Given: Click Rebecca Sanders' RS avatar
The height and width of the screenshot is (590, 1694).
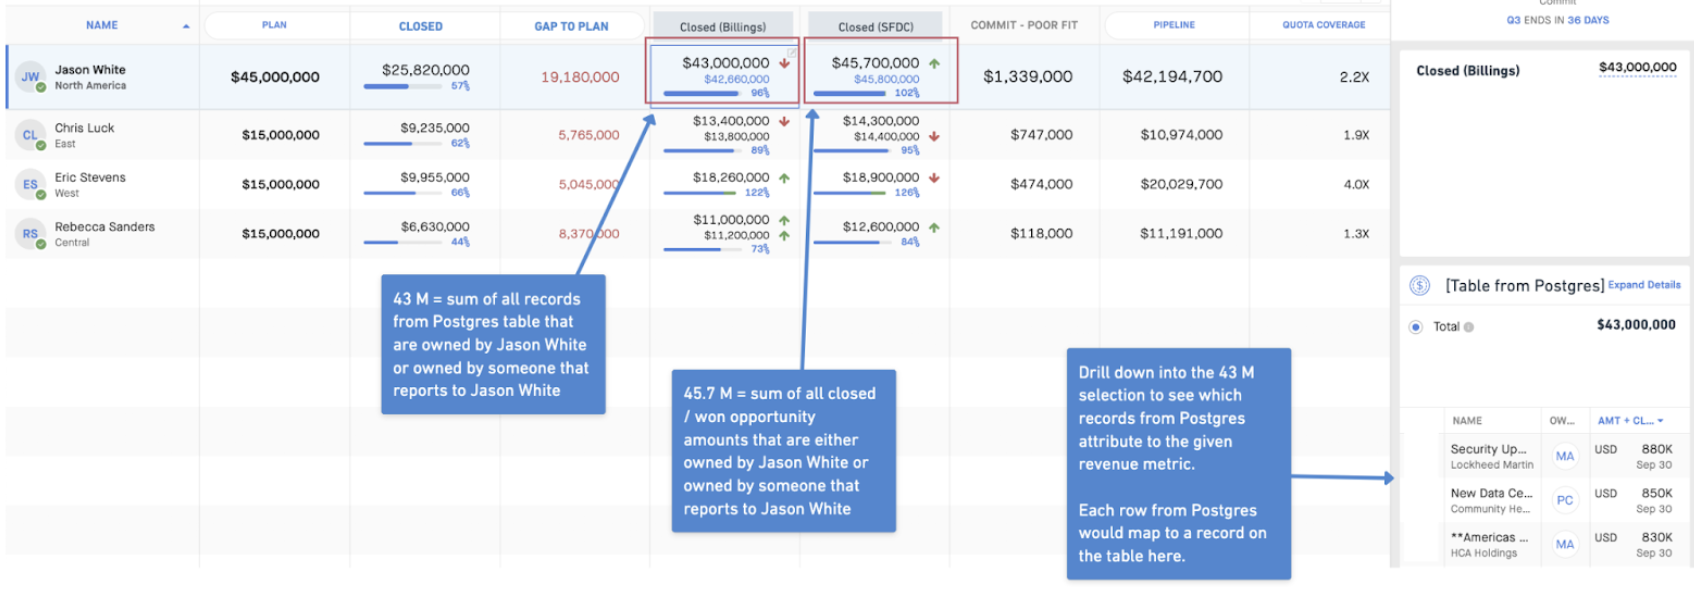Looking at the screenshot, I should tap(30, 234).
